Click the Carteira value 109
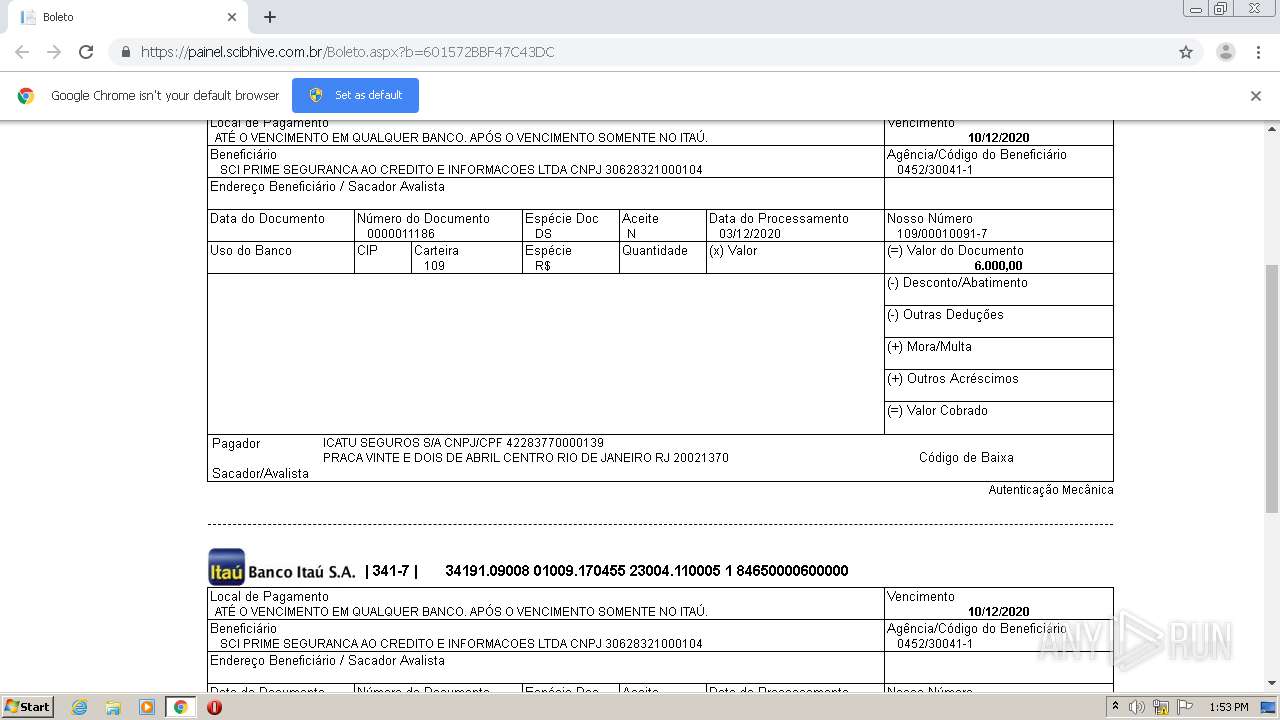This screenshot has height=720, width=1280. pos(434,266)
